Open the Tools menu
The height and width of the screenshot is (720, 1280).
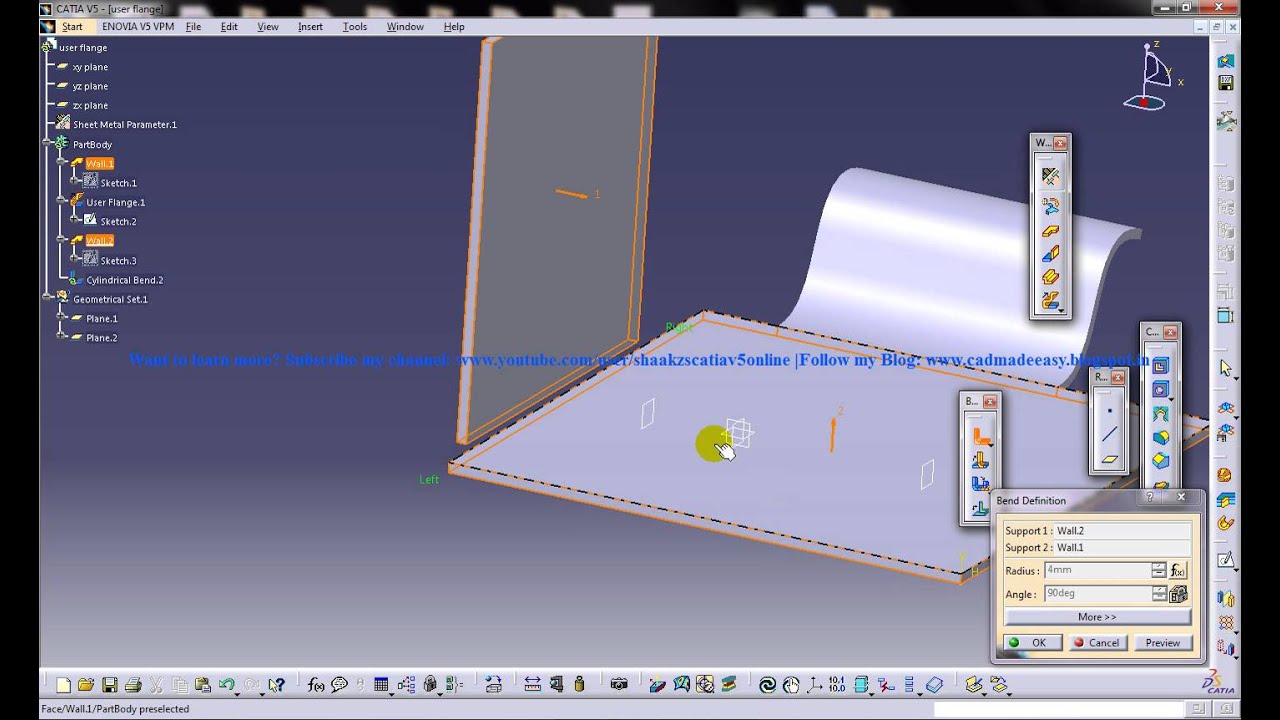(355, 27)
